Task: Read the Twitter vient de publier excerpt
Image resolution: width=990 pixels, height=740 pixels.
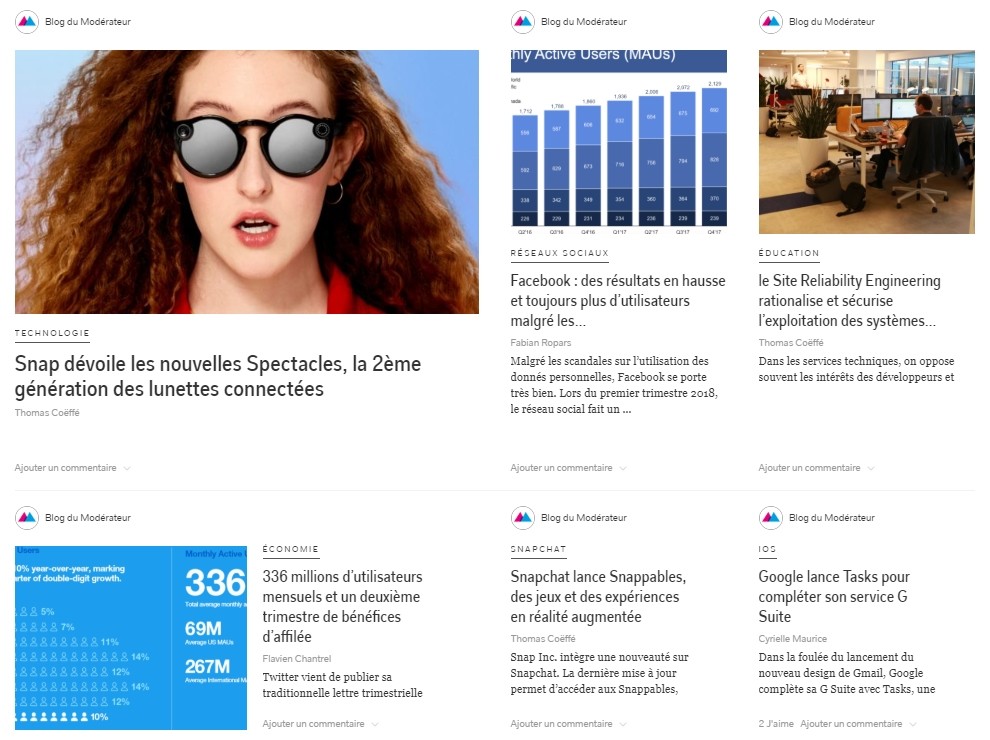Action: (x=343, y=685)
